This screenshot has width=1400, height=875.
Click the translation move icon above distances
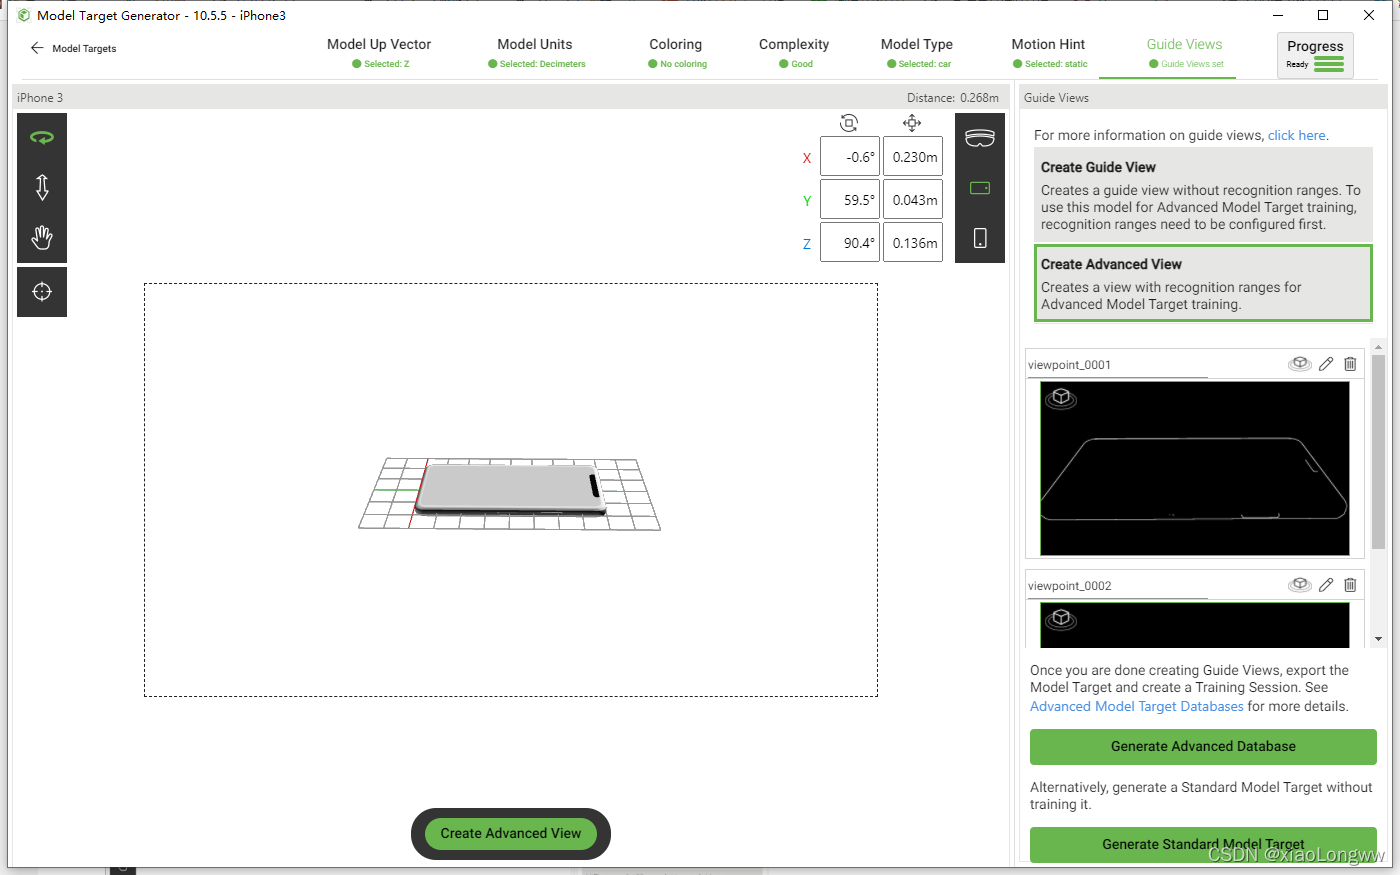[x=912, y=123]
